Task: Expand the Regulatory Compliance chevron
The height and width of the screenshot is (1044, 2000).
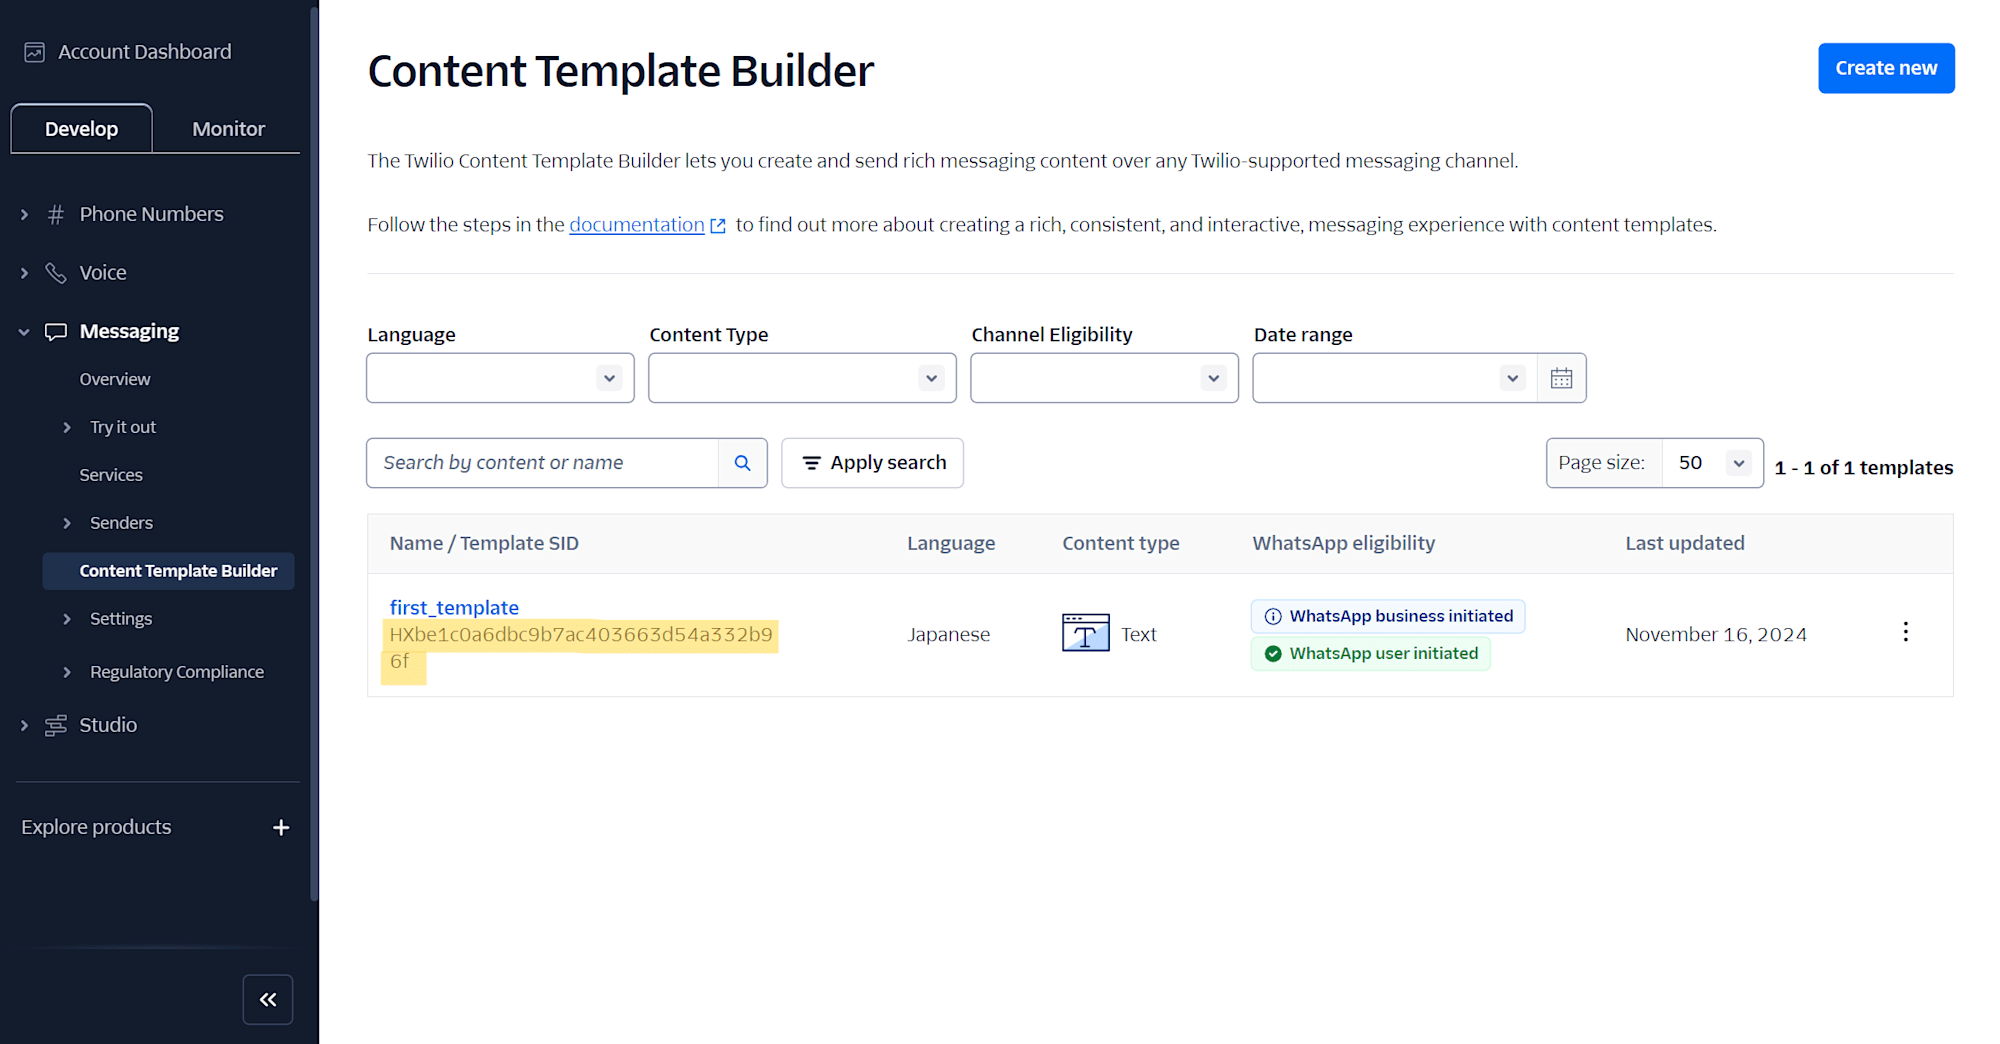Action: pyautogui.click(x=67, y=672)
